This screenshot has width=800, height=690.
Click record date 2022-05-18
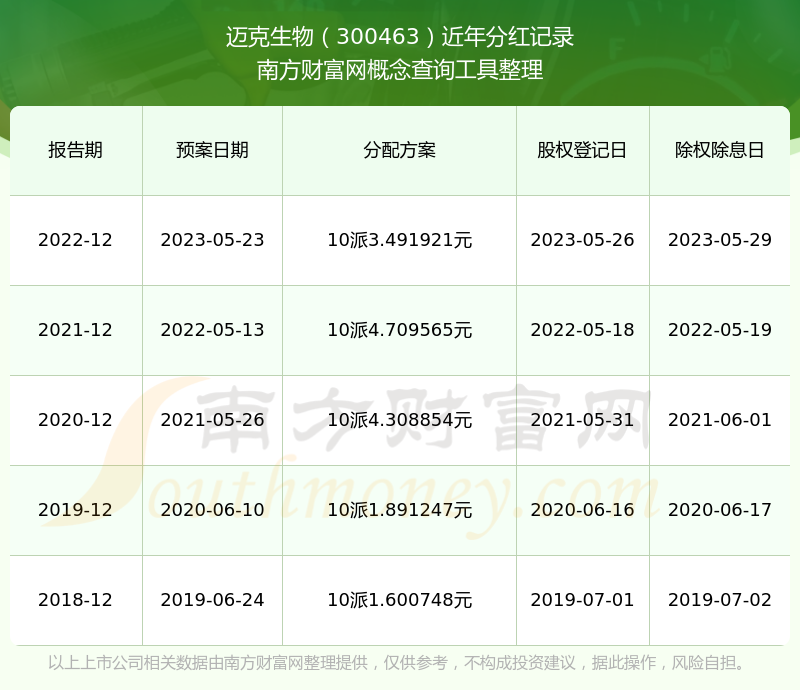[x=582, y=330]
